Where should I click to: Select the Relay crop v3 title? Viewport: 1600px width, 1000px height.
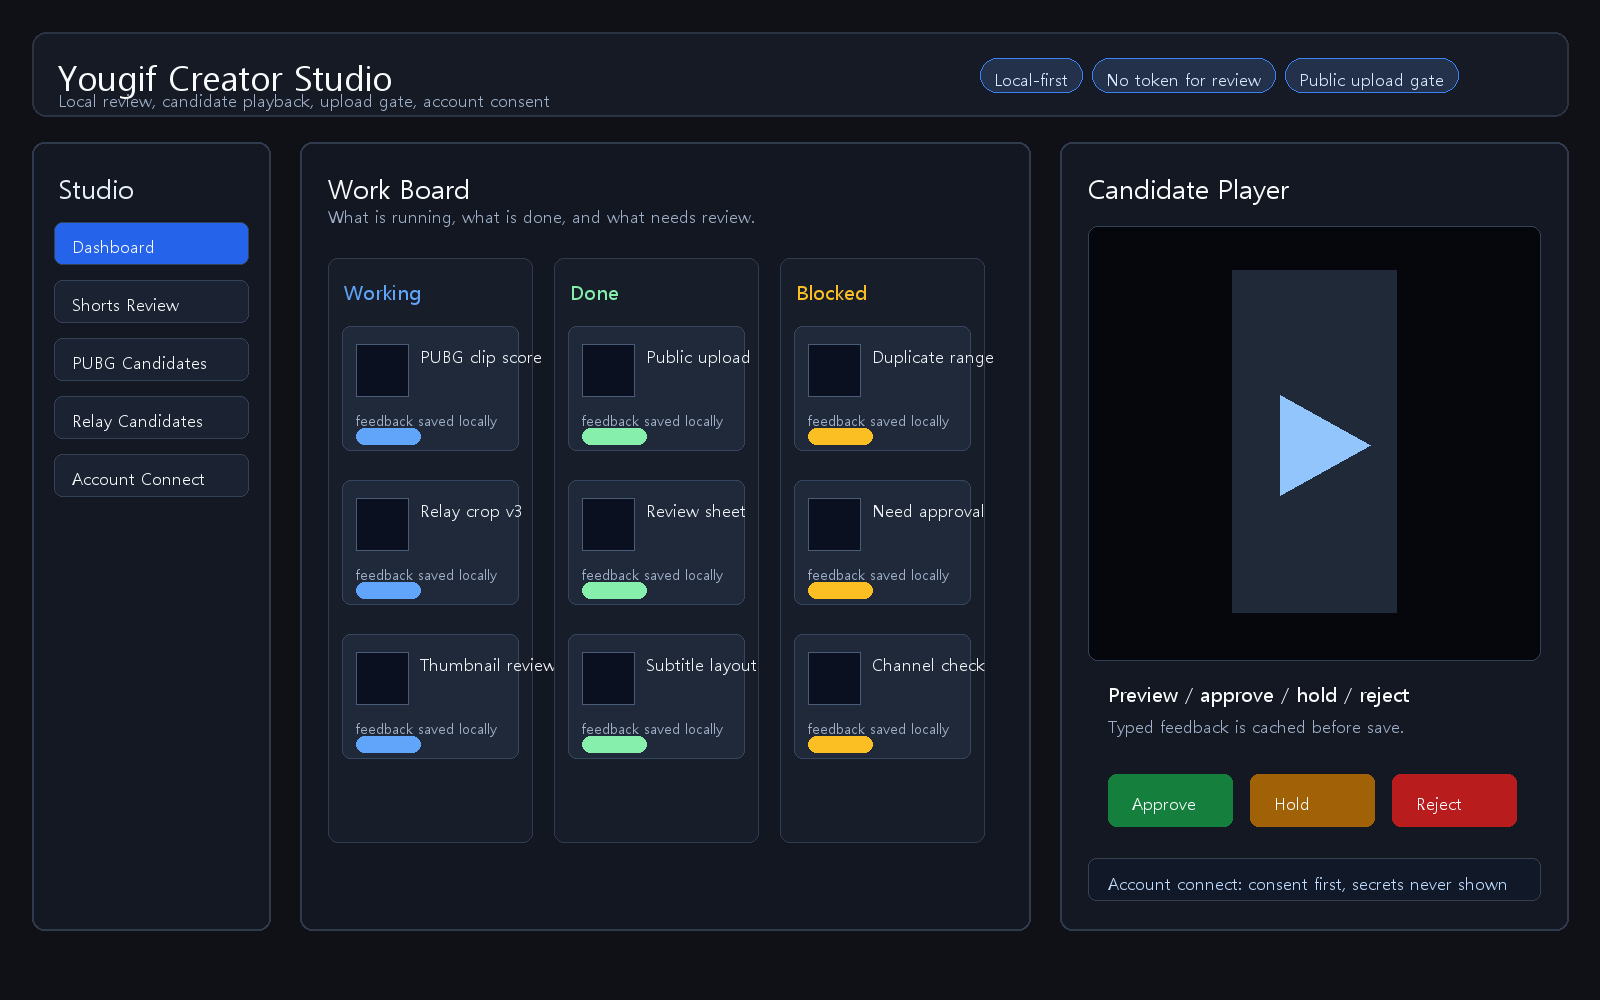click(471, 511)
